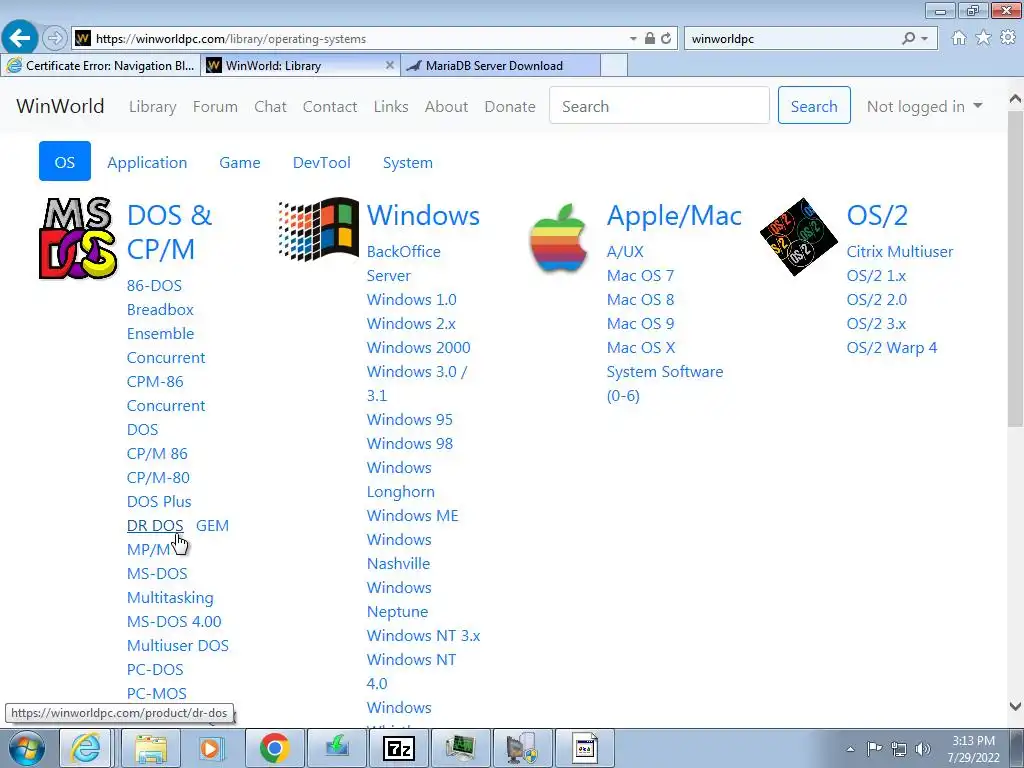The width and height of the screenshot is (1024, 768).
Task: Switch to the Certificate Error tab
Action: tap(101, 65)
